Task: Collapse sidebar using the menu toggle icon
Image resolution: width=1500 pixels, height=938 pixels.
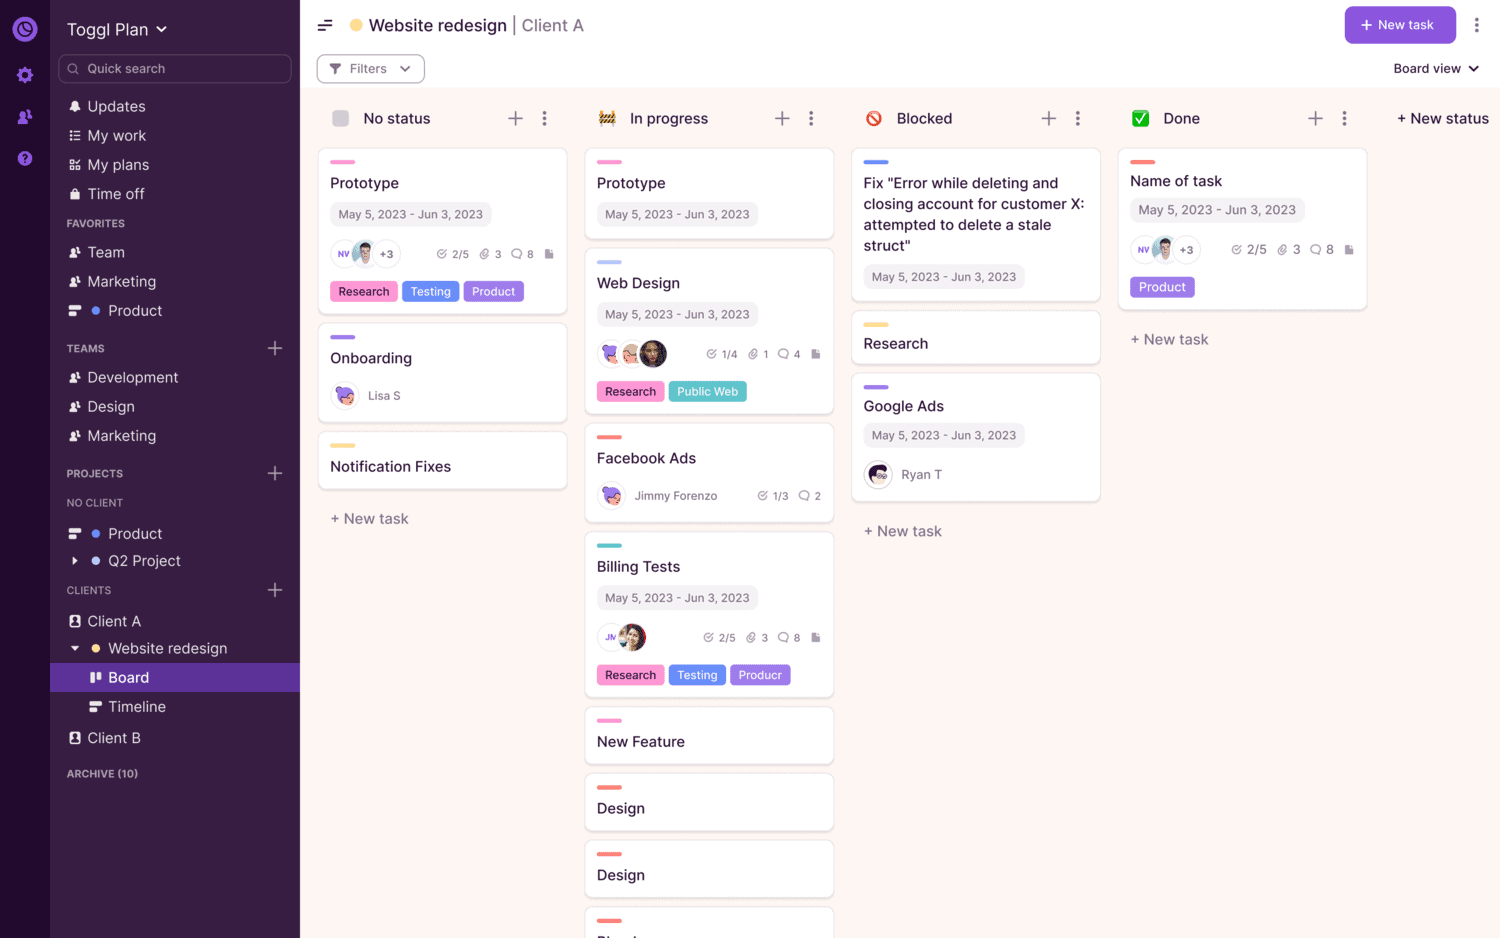Action: [325, 25]
